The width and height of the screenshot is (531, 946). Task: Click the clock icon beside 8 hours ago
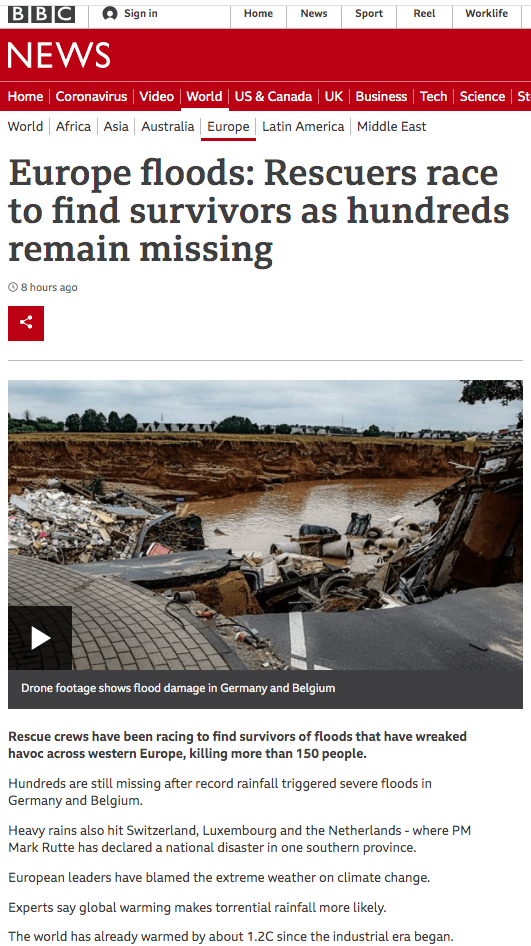(x=13, y=287)
